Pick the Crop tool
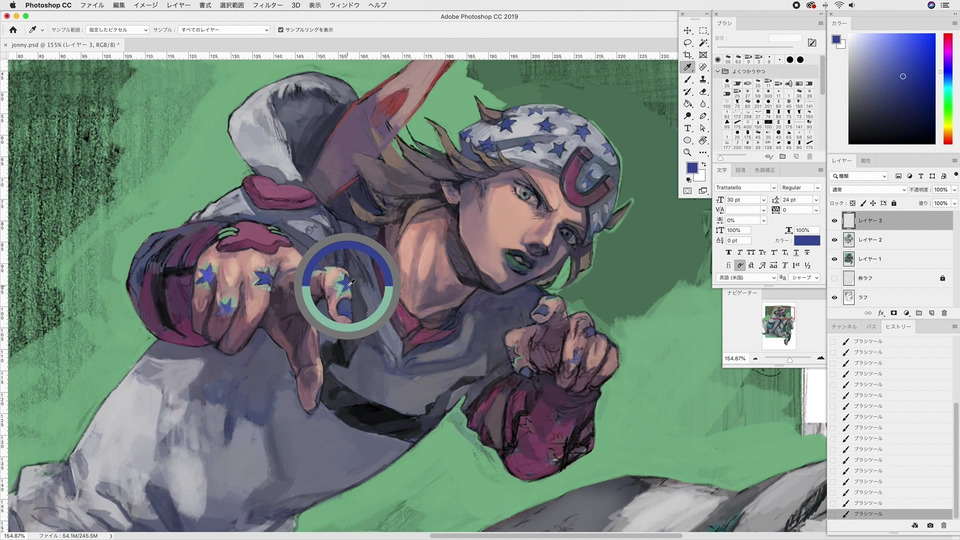960x540 pixels. tap(688, 55)
